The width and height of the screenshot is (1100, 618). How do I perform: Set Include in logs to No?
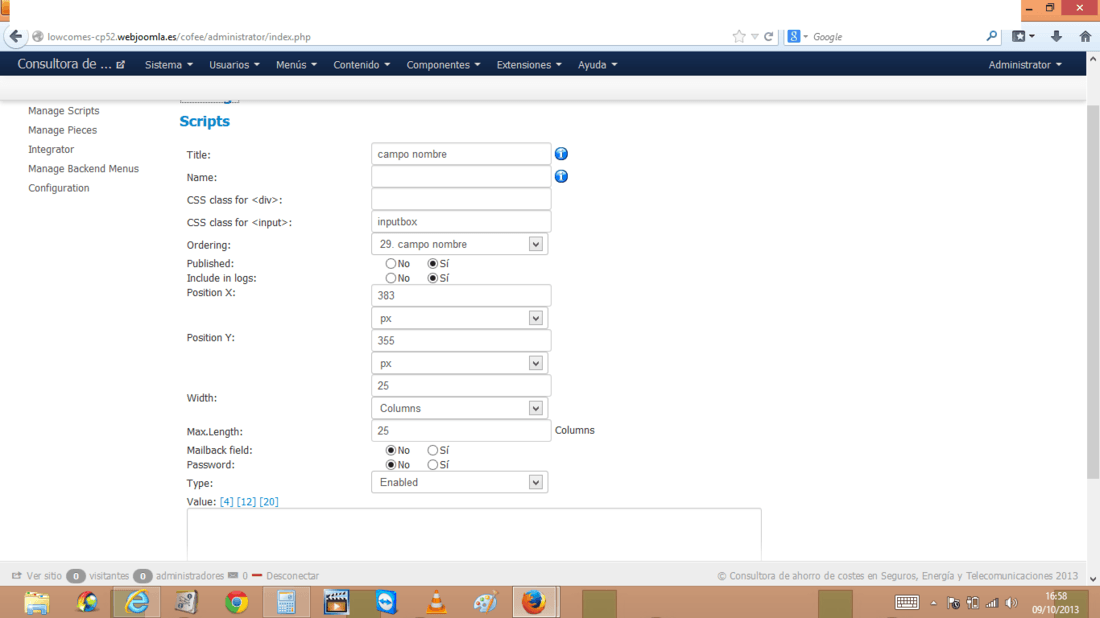coord(391,278)
